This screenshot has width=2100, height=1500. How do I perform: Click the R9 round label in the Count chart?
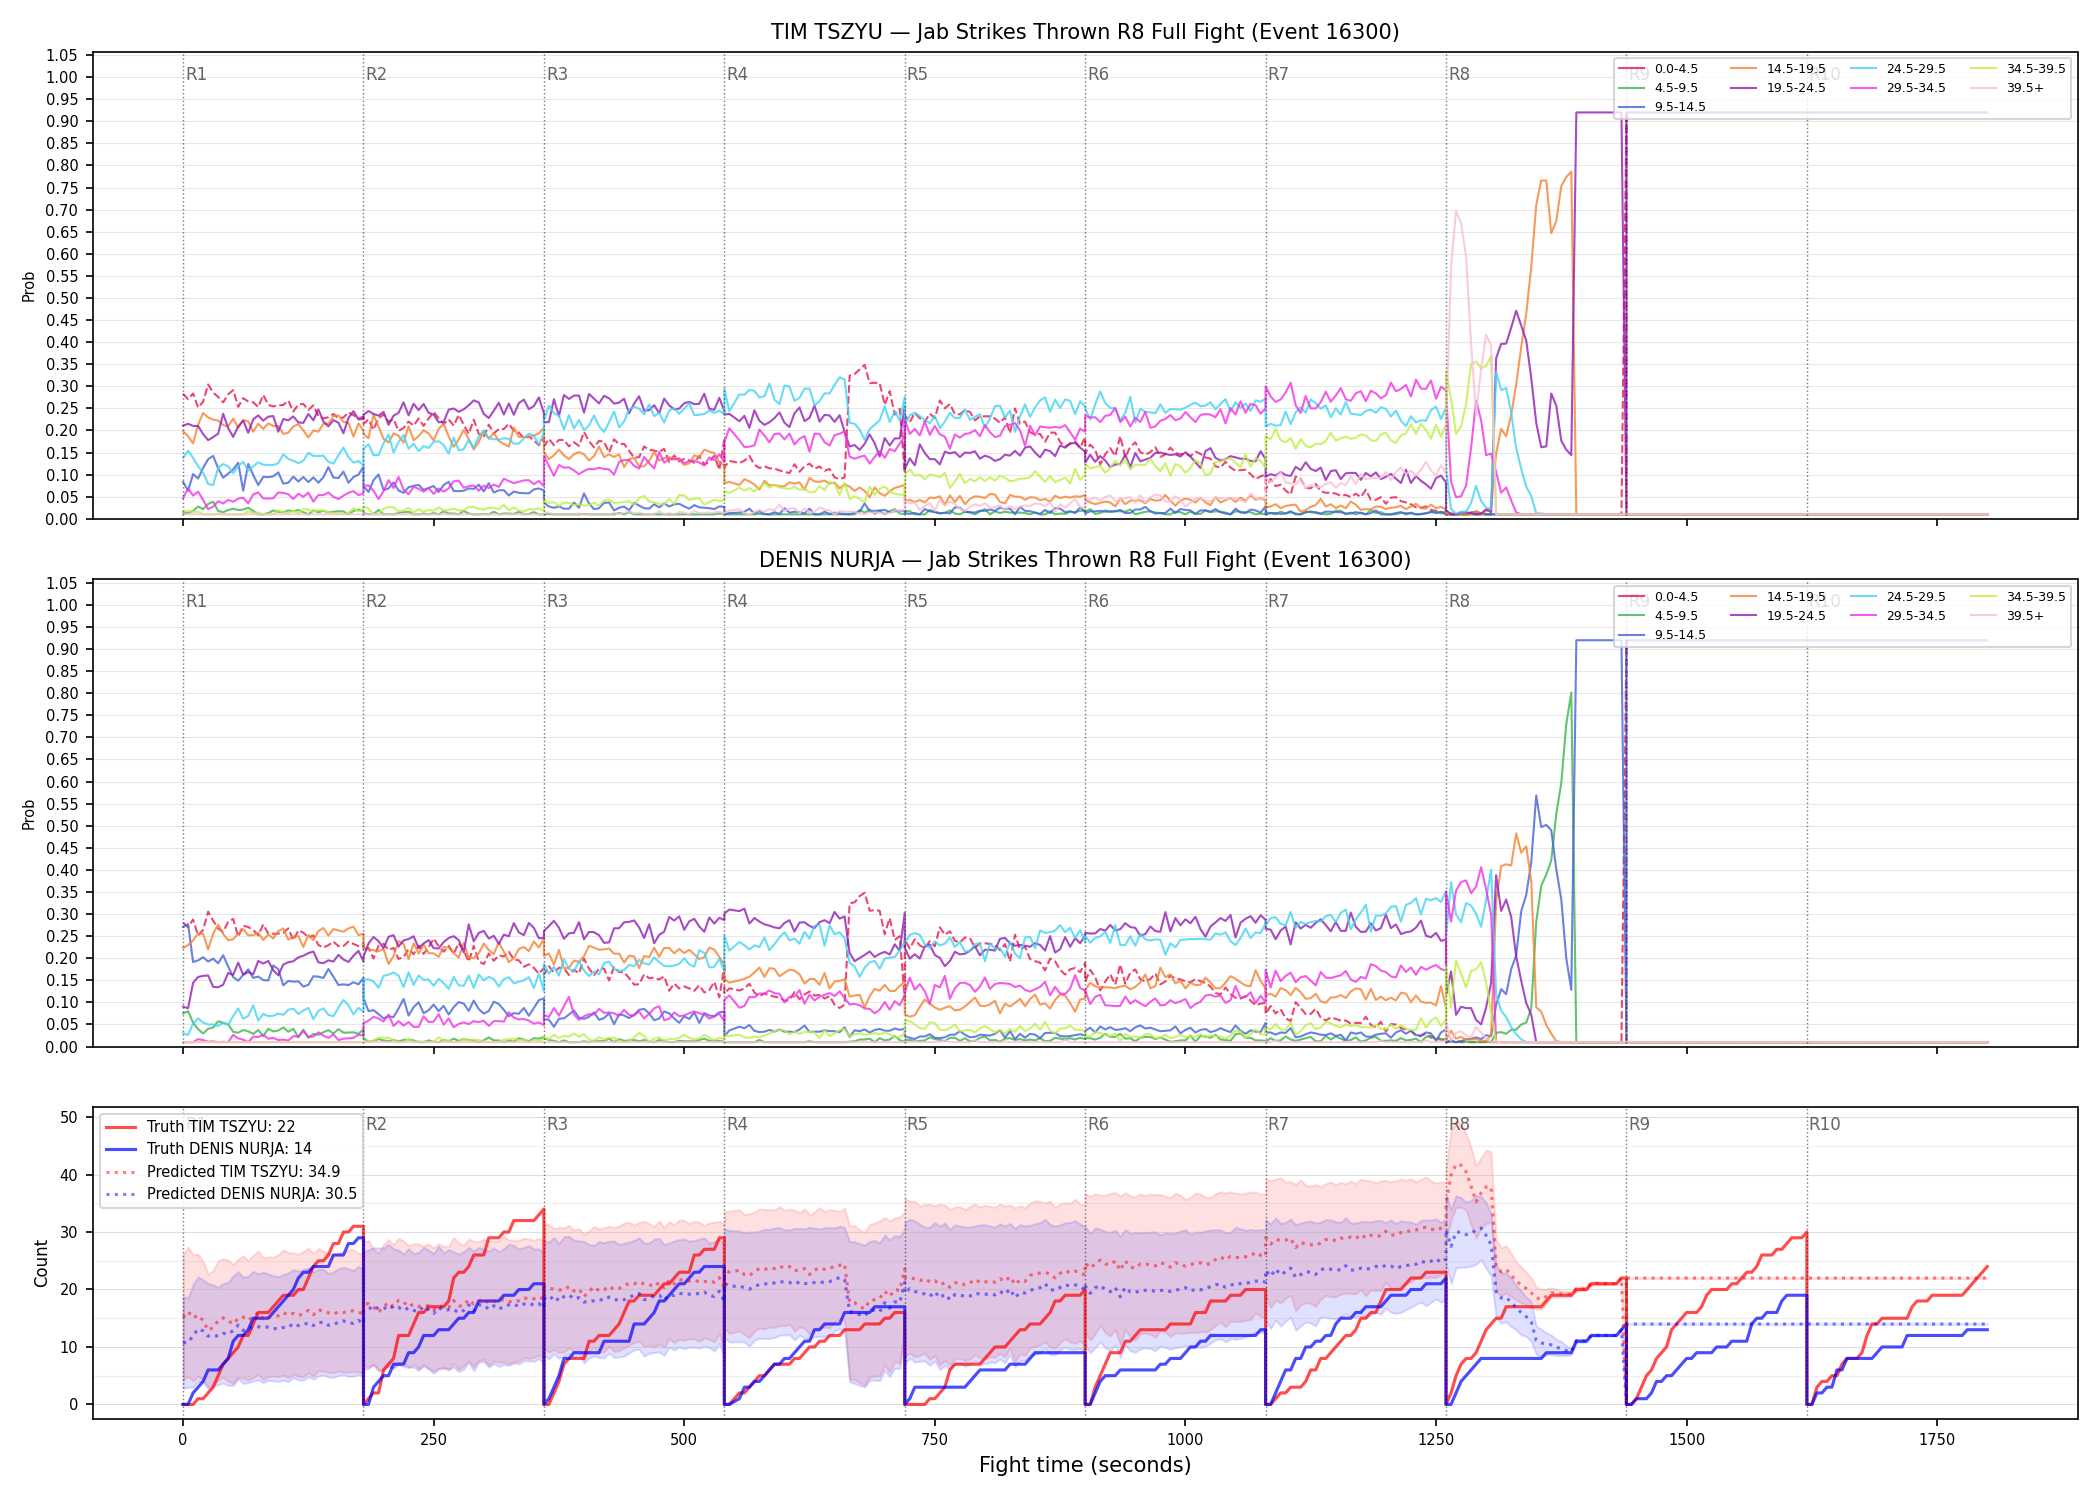click(1639, 1124)
